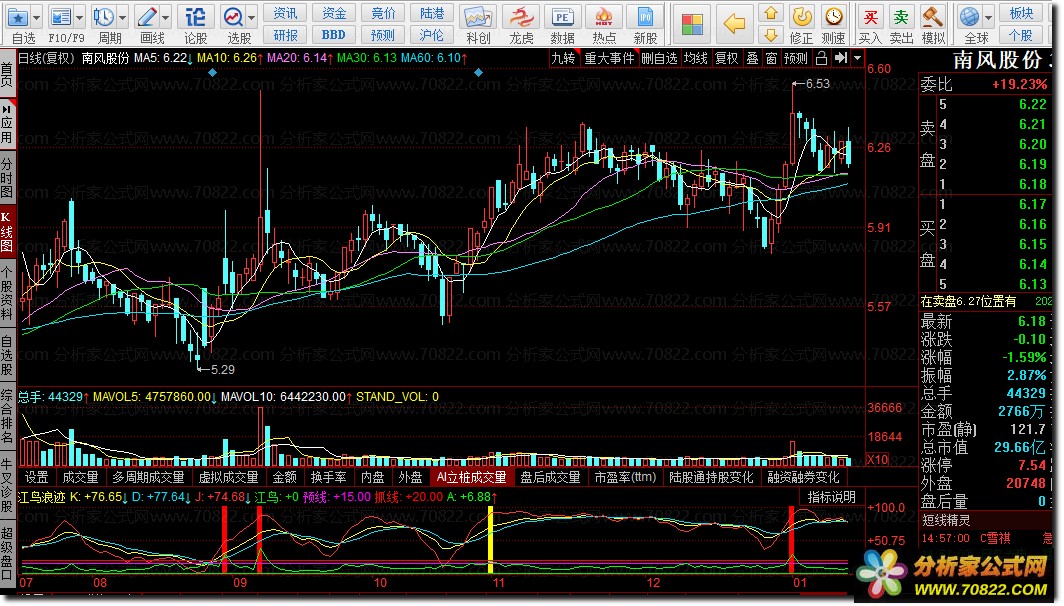This screenshot has width=1064, height=606.
Task: Open the 新股 IPO icon
Action: click(645, 17)
